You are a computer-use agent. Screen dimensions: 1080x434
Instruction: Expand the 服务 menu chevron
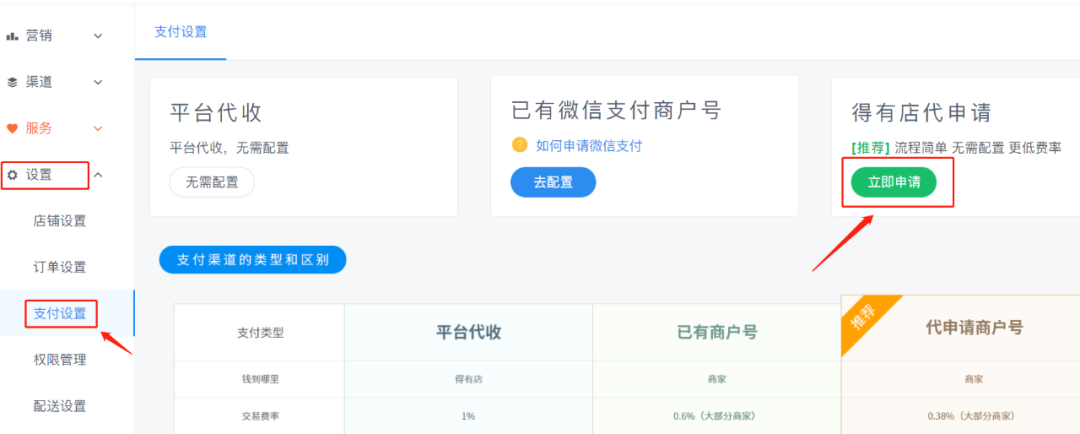98,128
